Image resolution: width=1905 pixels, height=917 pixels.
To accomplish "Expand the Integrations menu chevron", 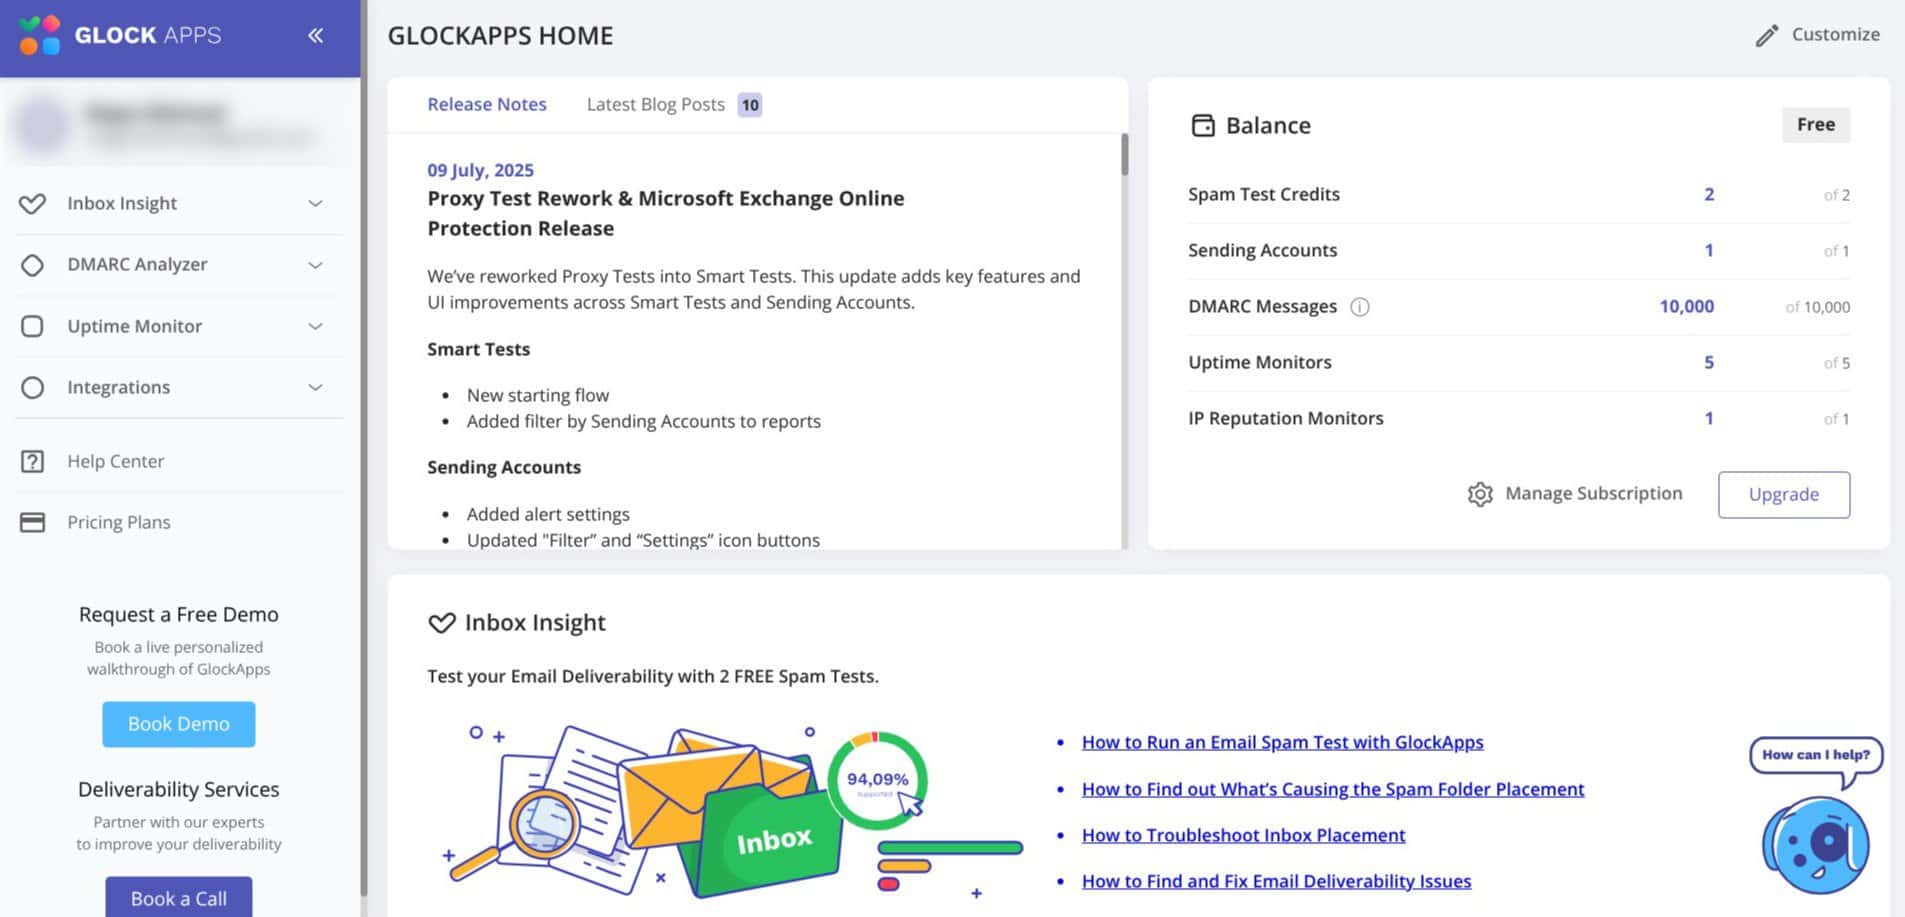I will coord(315,388).
